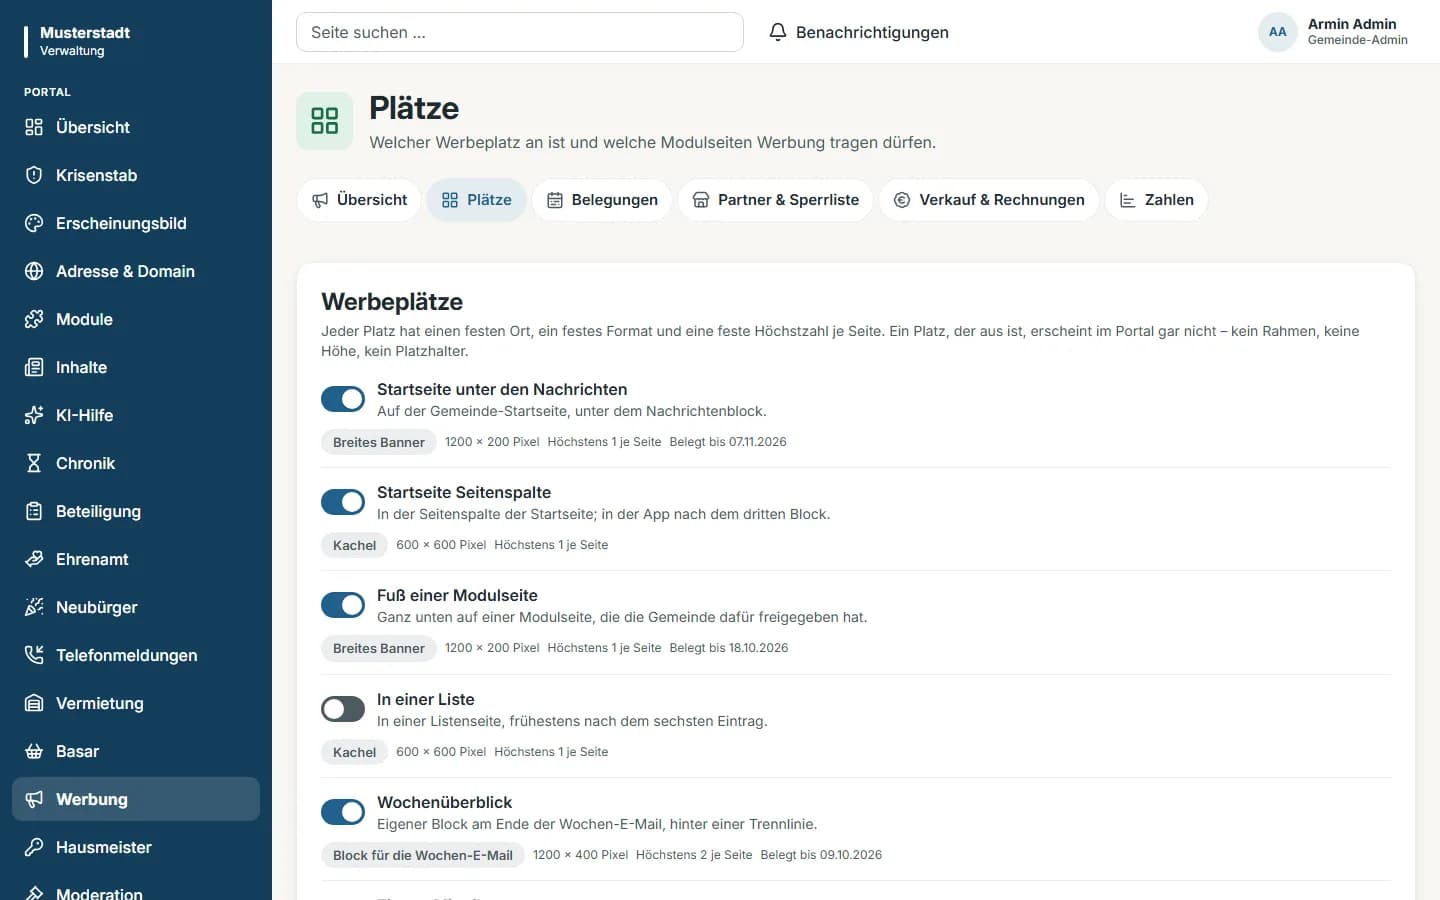
Task: Toggle off Startseite Seitenspalte ad slot
Action: click(343, 502)
